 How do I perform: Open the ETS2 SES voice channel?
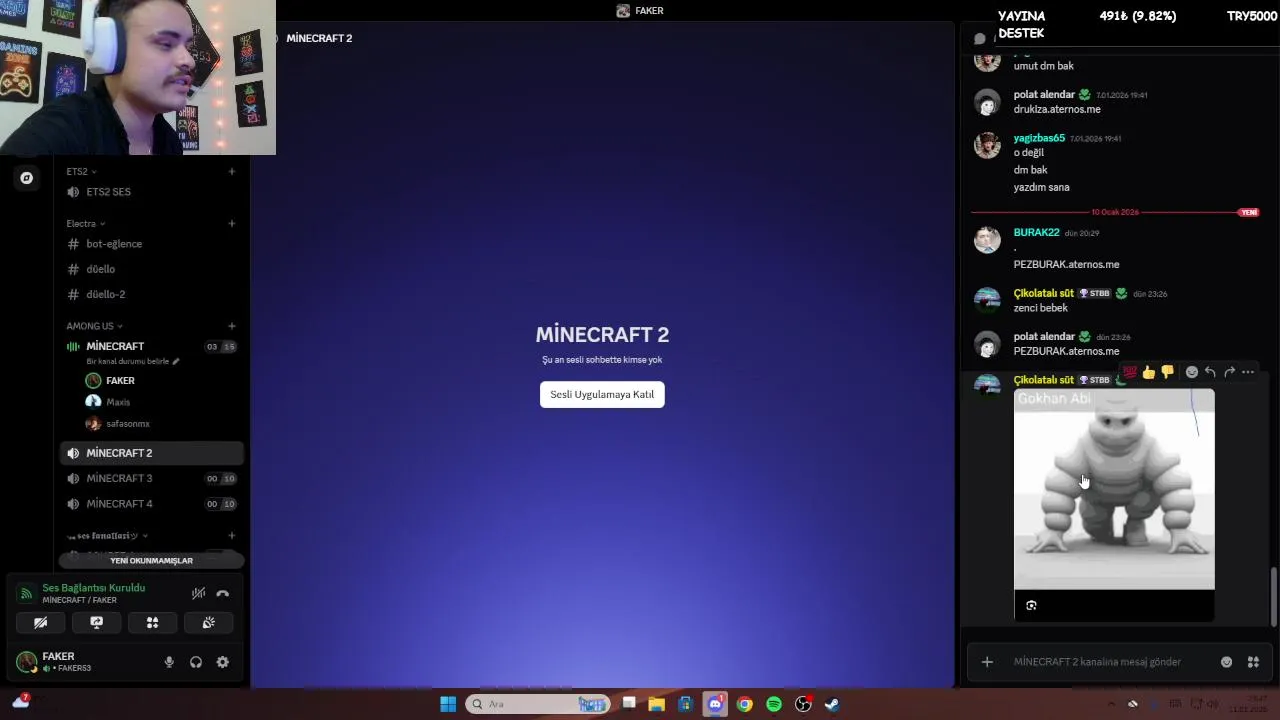(x=151, y=192)
